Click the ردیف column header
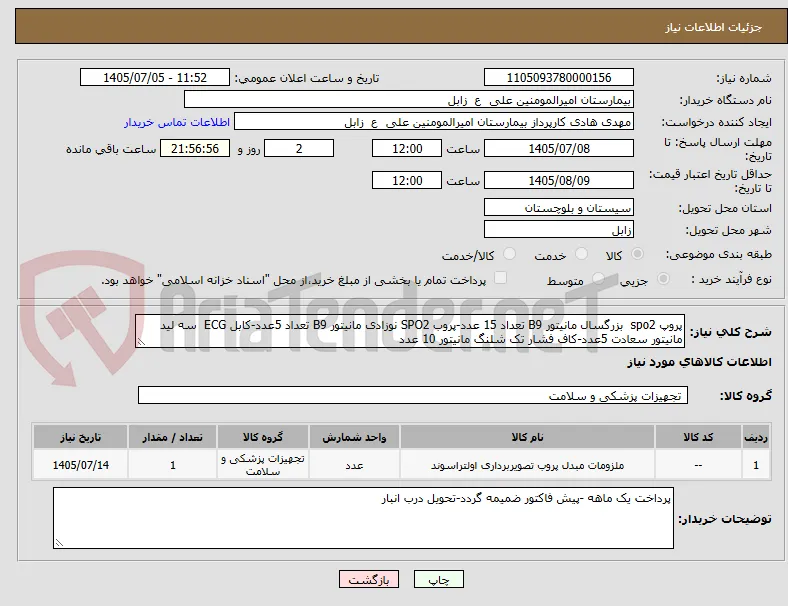788x606 pixels. [x=756, y=437]
